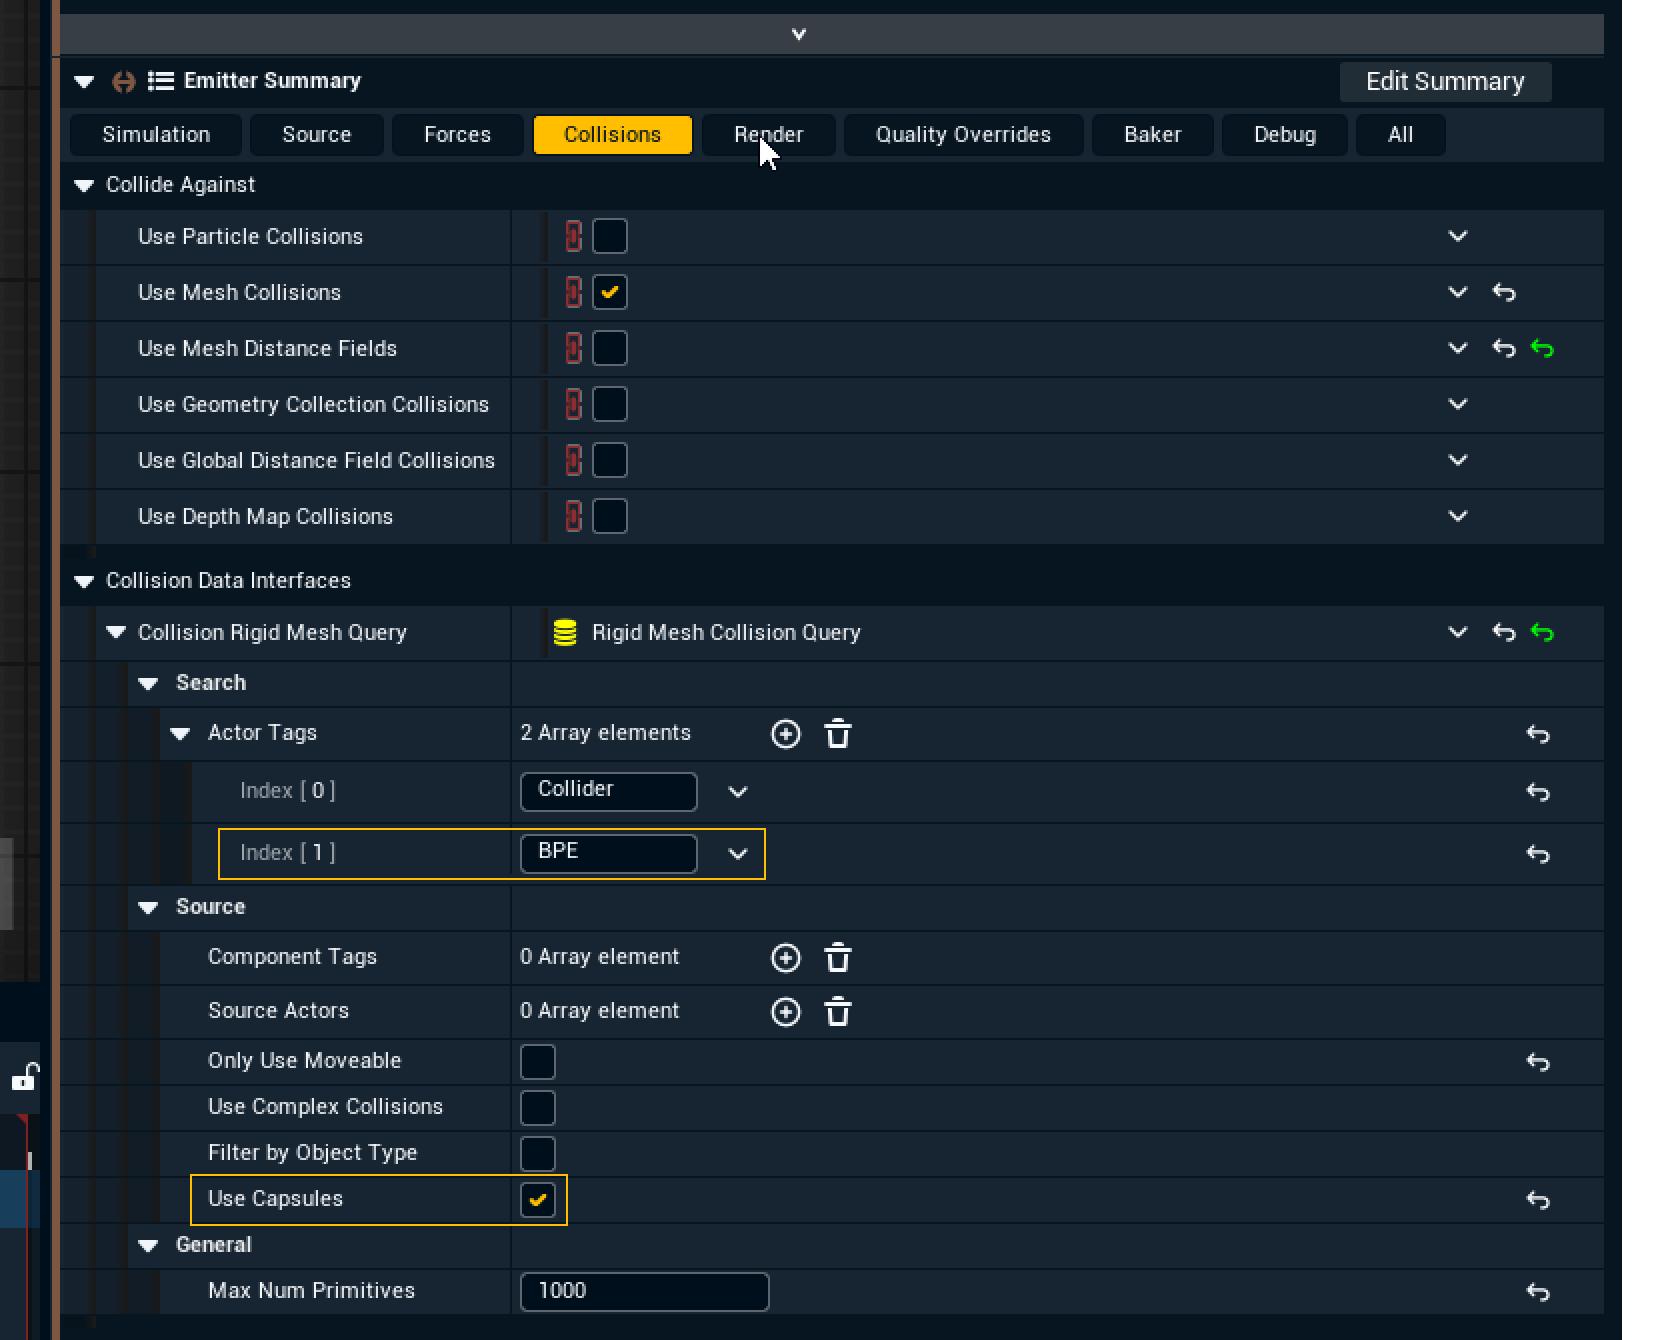
Task: Uncheck Use Mesh Collisions
Action: pyautogui.click(x=610, y=293)
